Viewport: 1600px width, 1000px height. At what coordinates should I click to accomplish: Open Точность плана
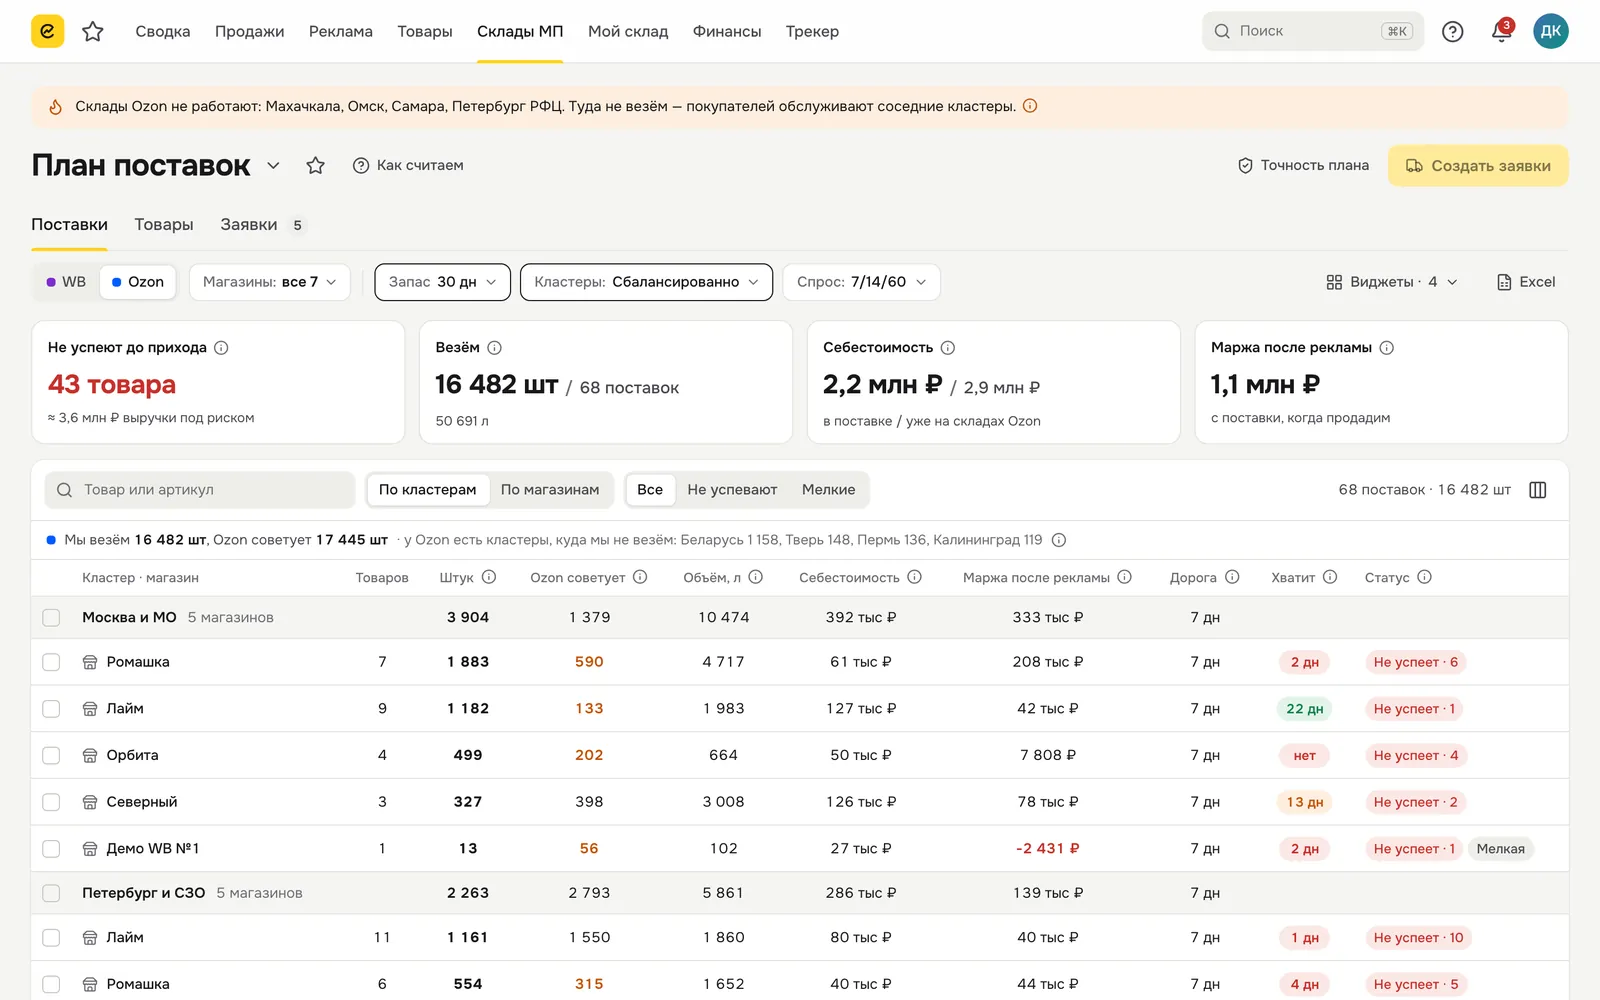point(1303,165)
